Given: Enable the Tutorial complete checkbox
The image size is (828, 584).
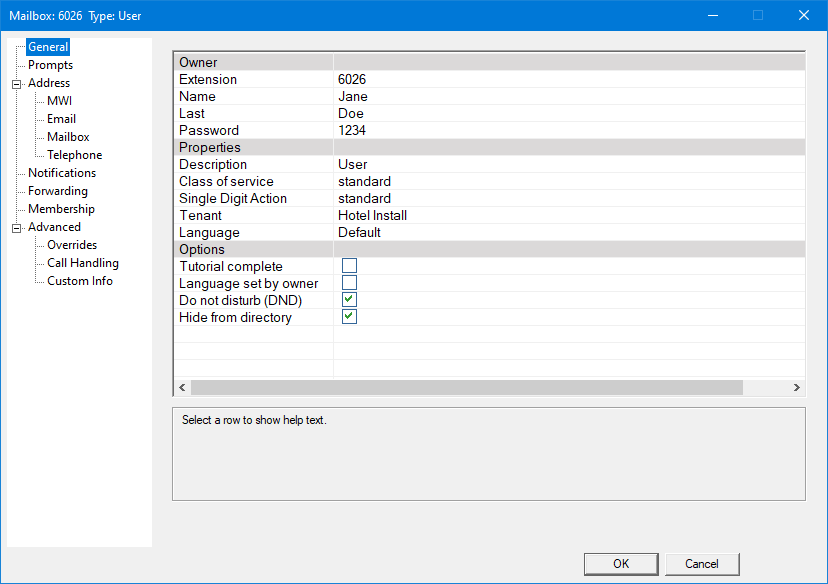Looking at the screenshot, I should (x=349, y=266).
